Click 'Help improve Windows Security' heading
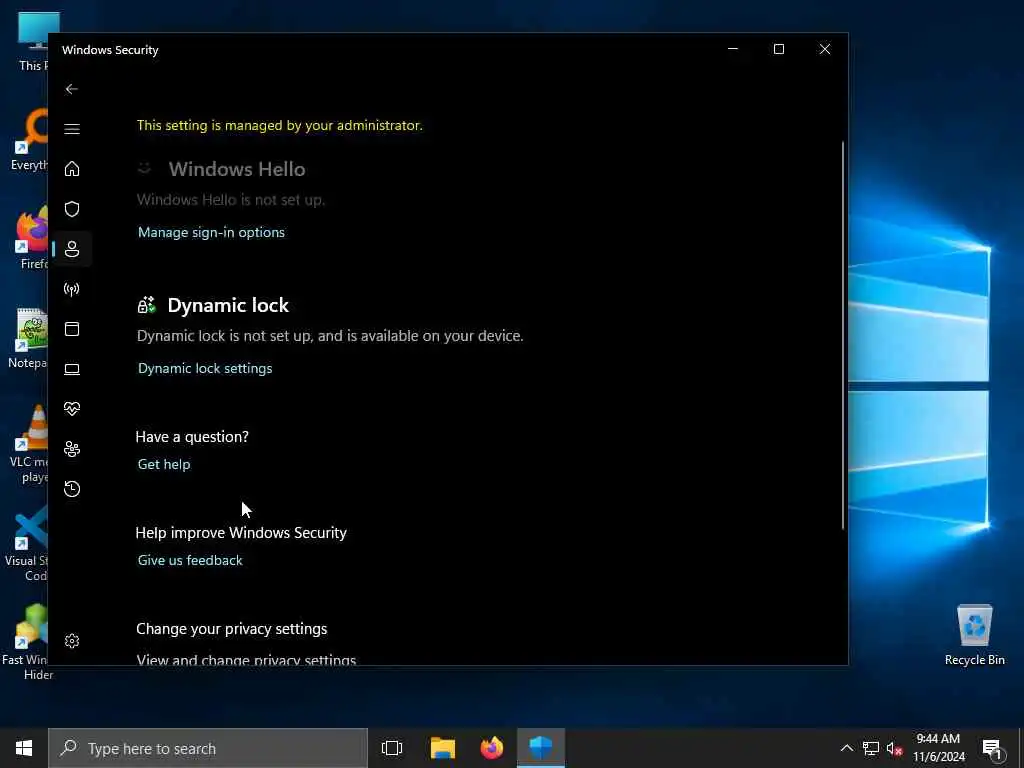Screen dimensions: 1024x768 (241, 533)
